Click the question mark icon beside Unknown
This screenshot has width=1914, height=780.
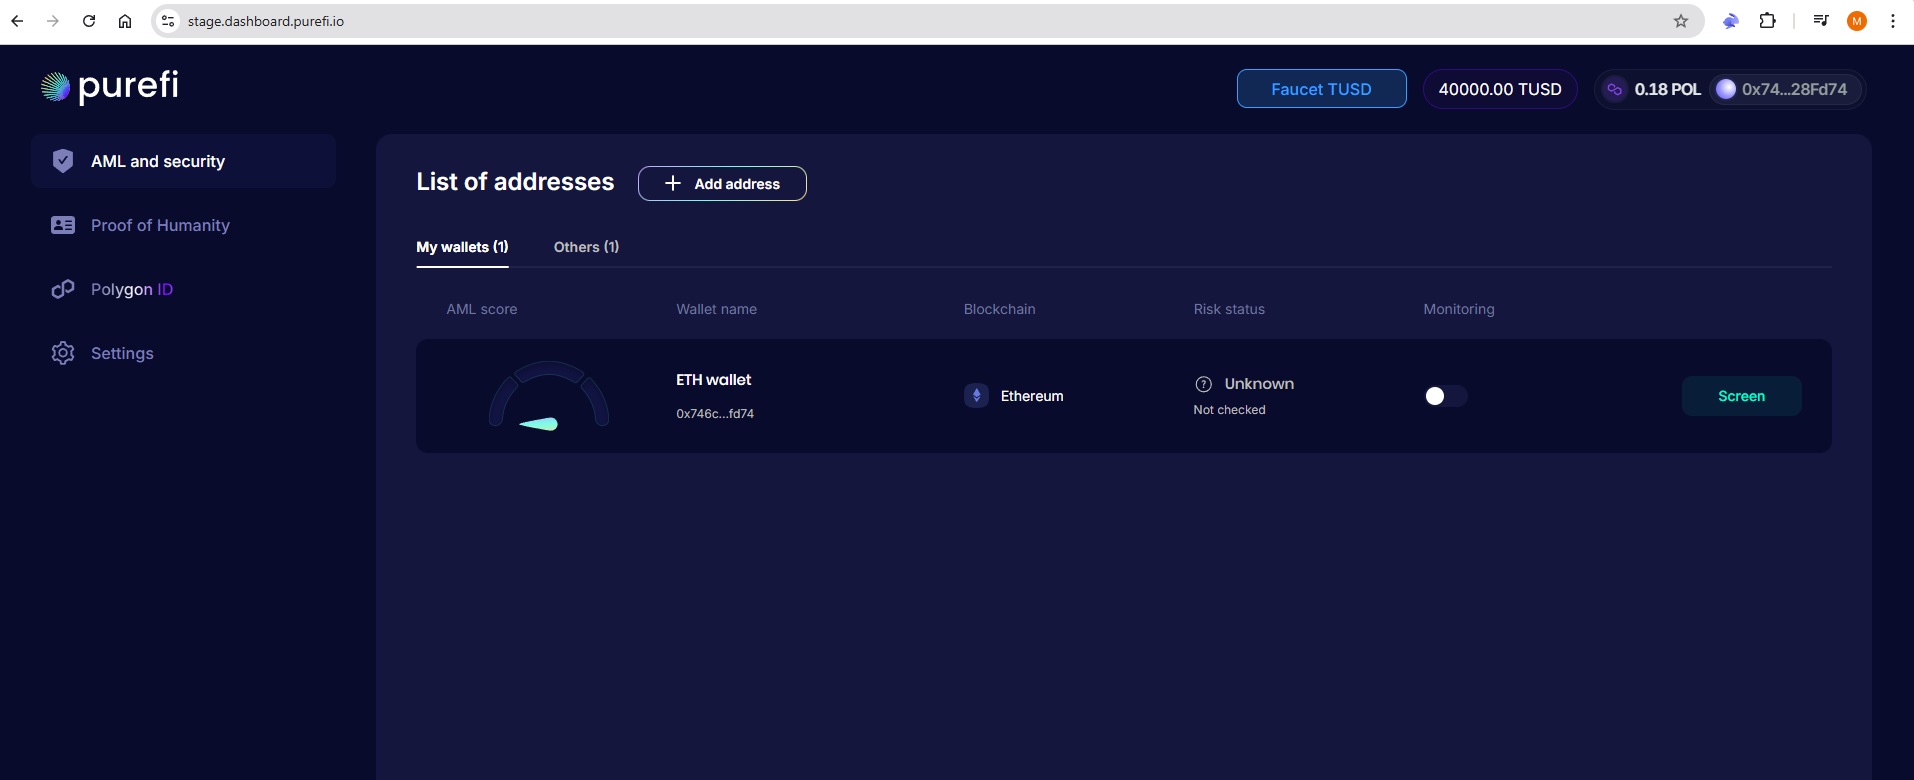[x=1204, y=384]
